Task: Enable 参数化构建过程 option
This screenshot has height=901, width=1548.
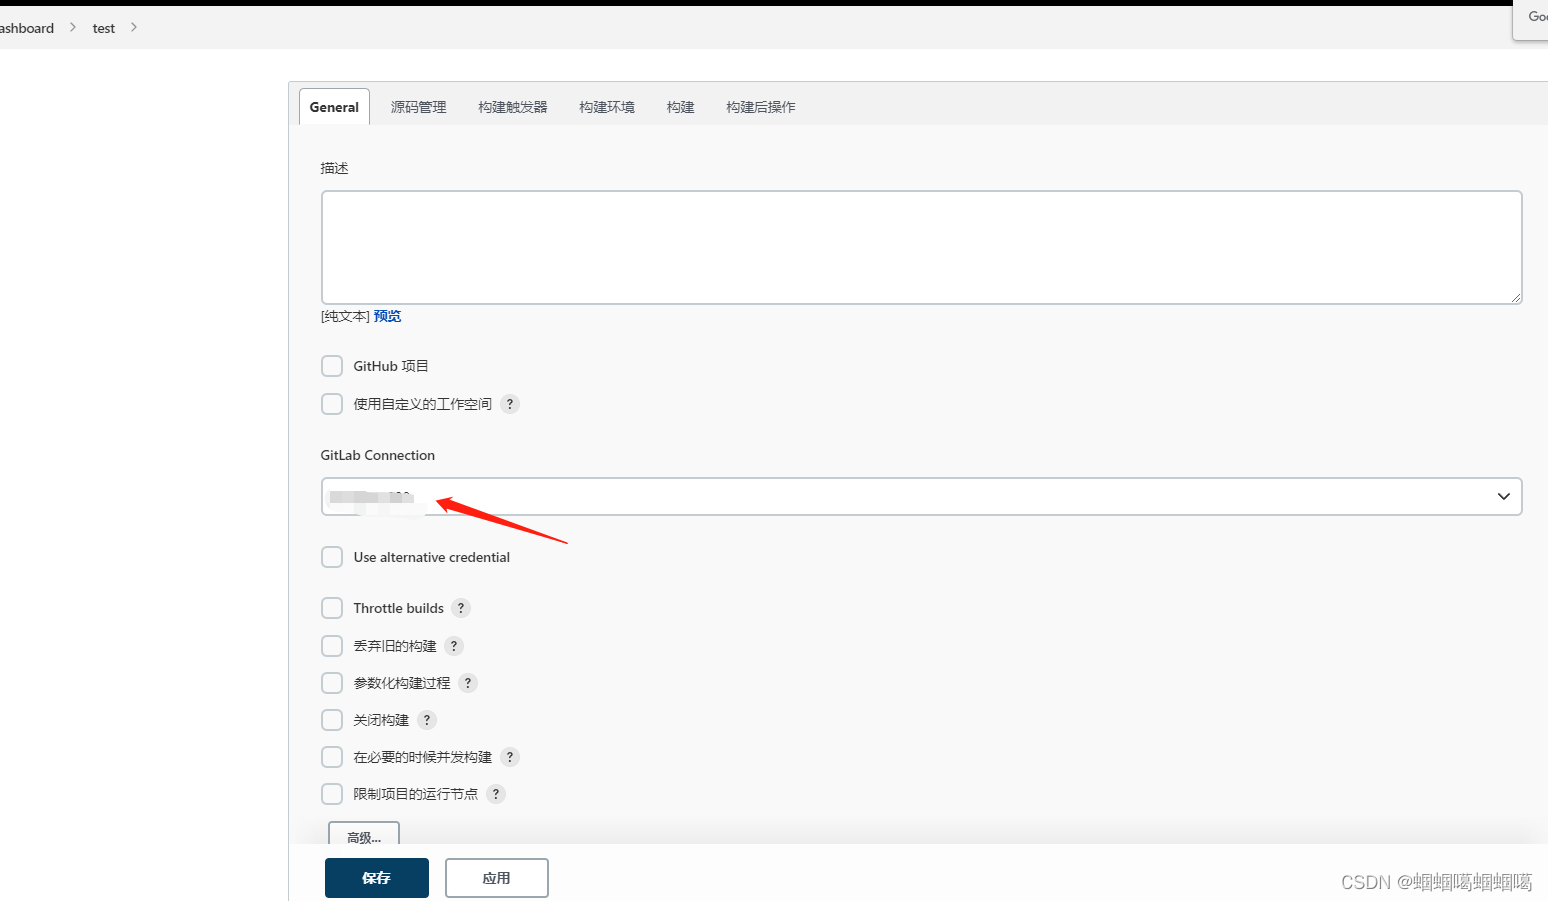Action: click(331, 682)
